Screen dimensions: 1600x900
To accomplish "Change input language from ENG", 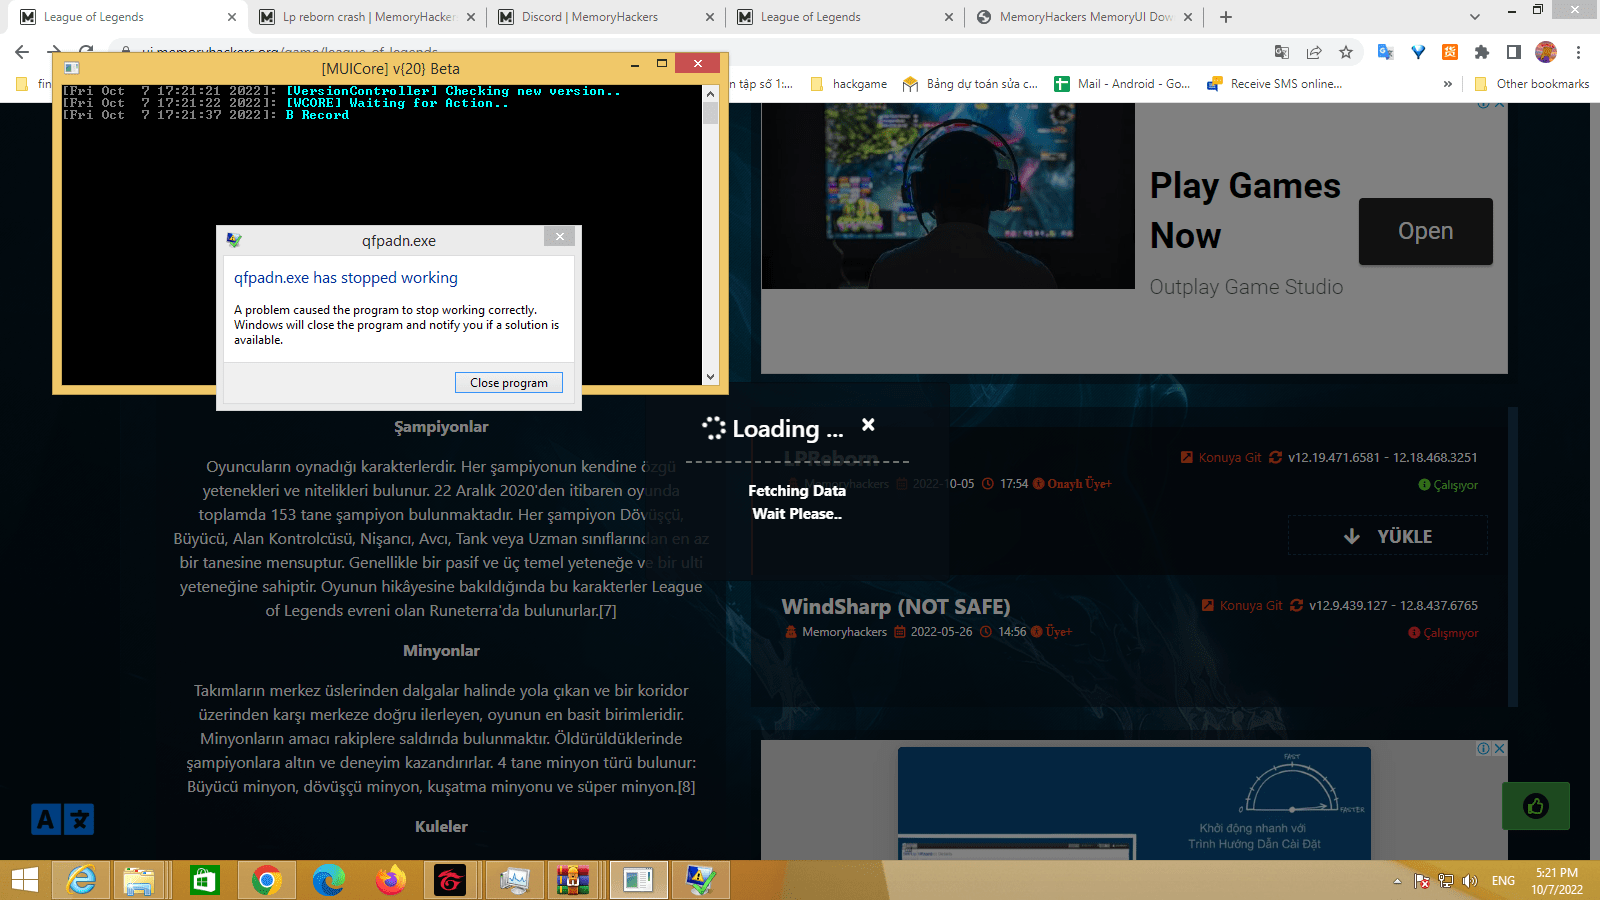I will click(x=1503, y=881).
